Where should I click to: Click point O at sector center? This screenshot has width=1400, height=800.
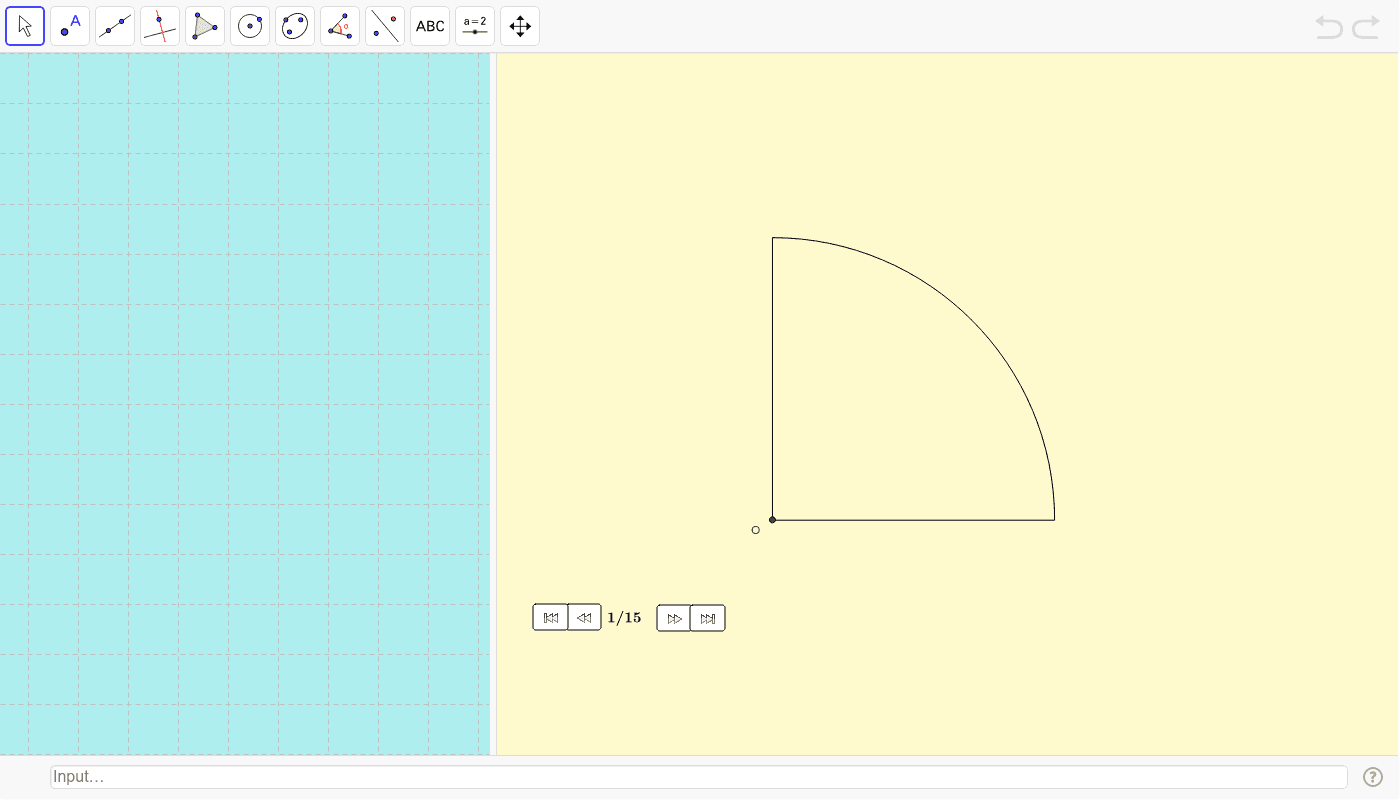[772, 520]
